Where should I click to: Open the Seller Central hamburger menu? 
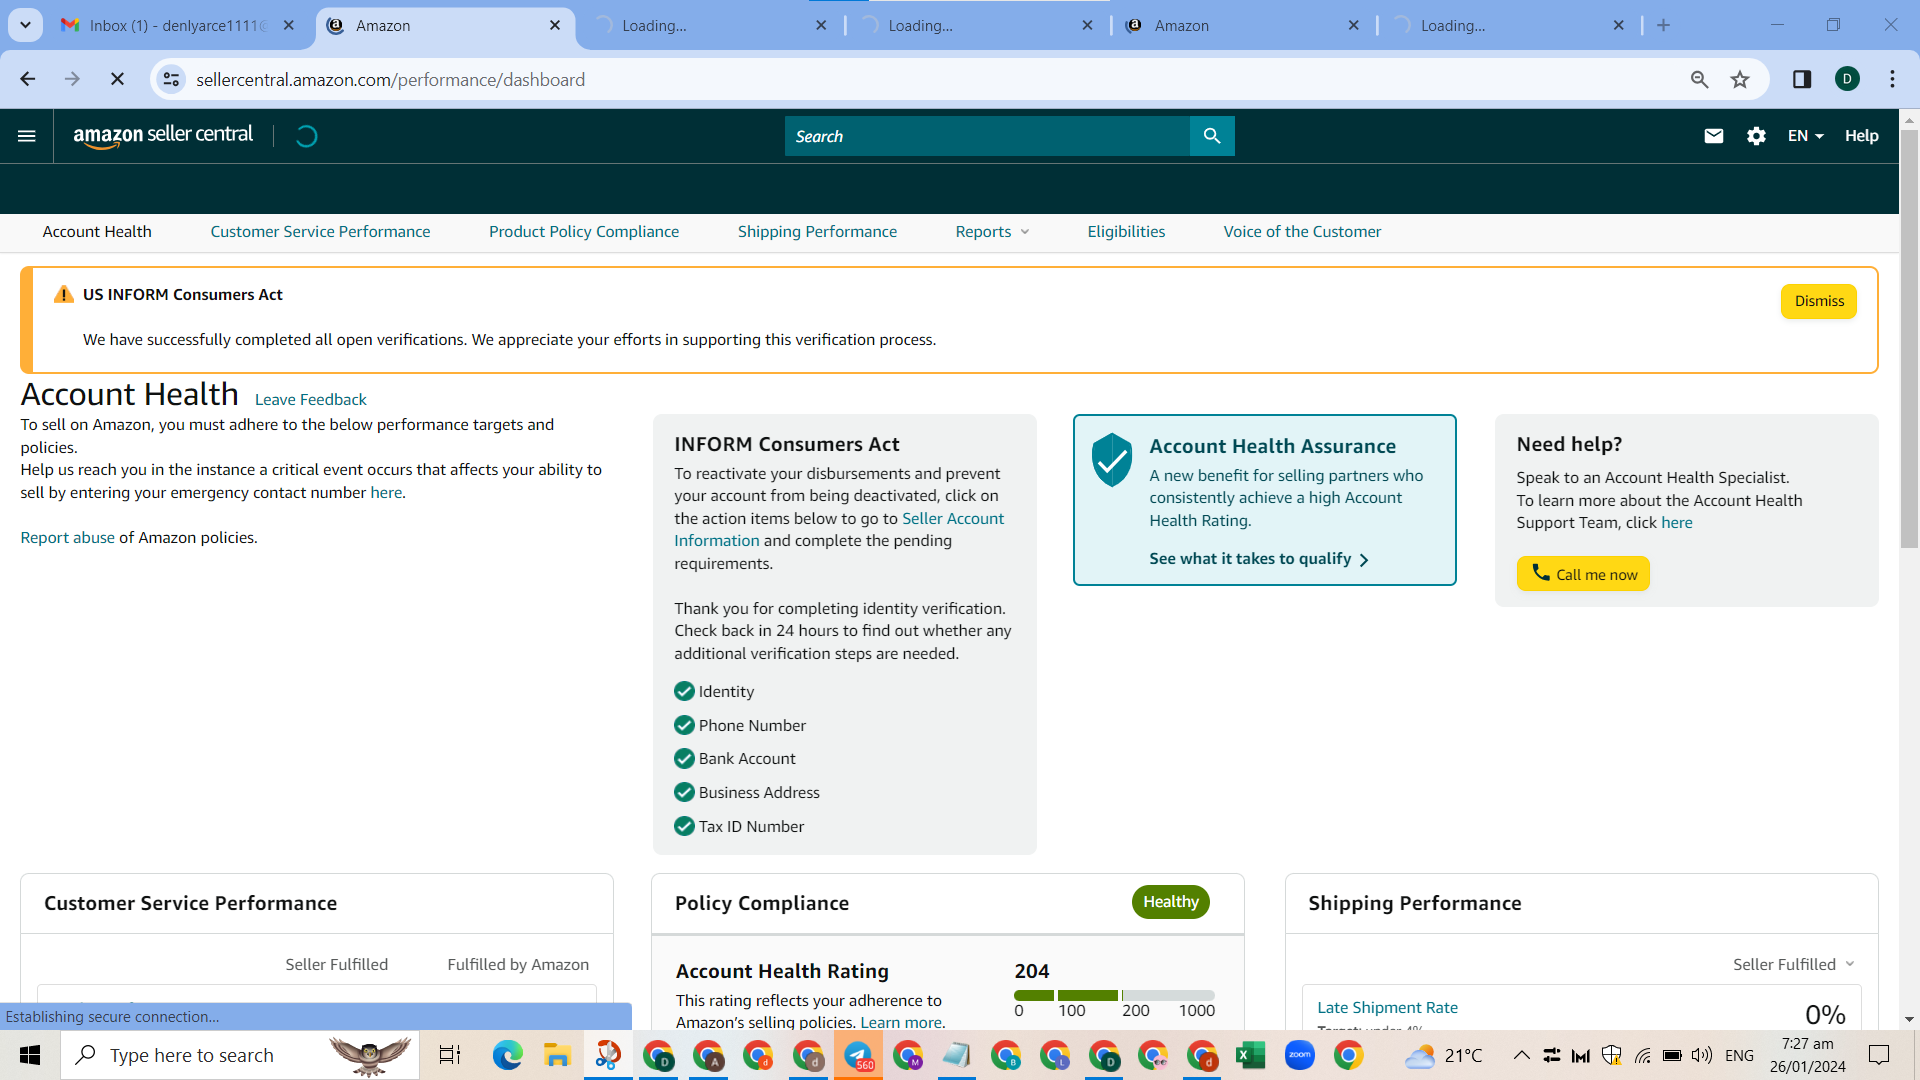pyautogui.click(x=27, y=136)
